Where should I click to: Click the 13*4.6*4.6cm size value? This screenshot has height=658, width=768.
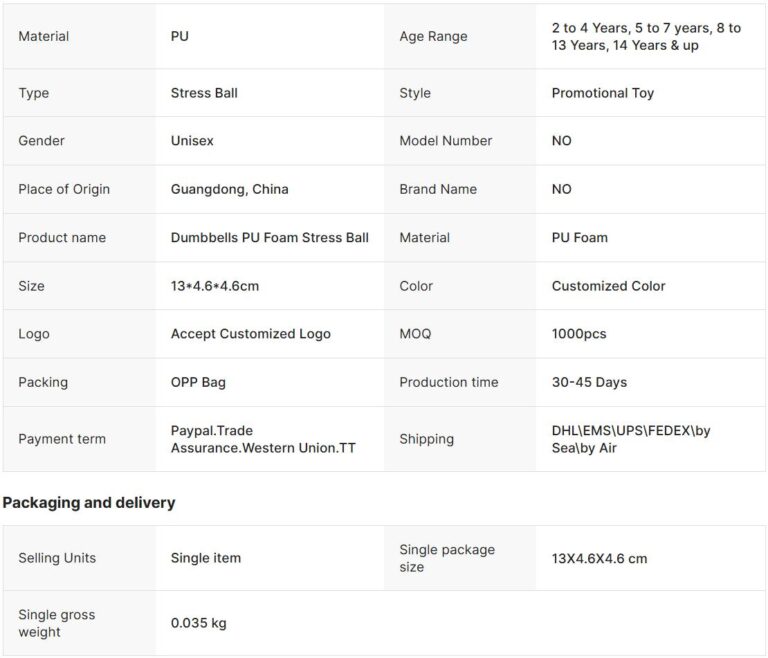click(215, 286)
